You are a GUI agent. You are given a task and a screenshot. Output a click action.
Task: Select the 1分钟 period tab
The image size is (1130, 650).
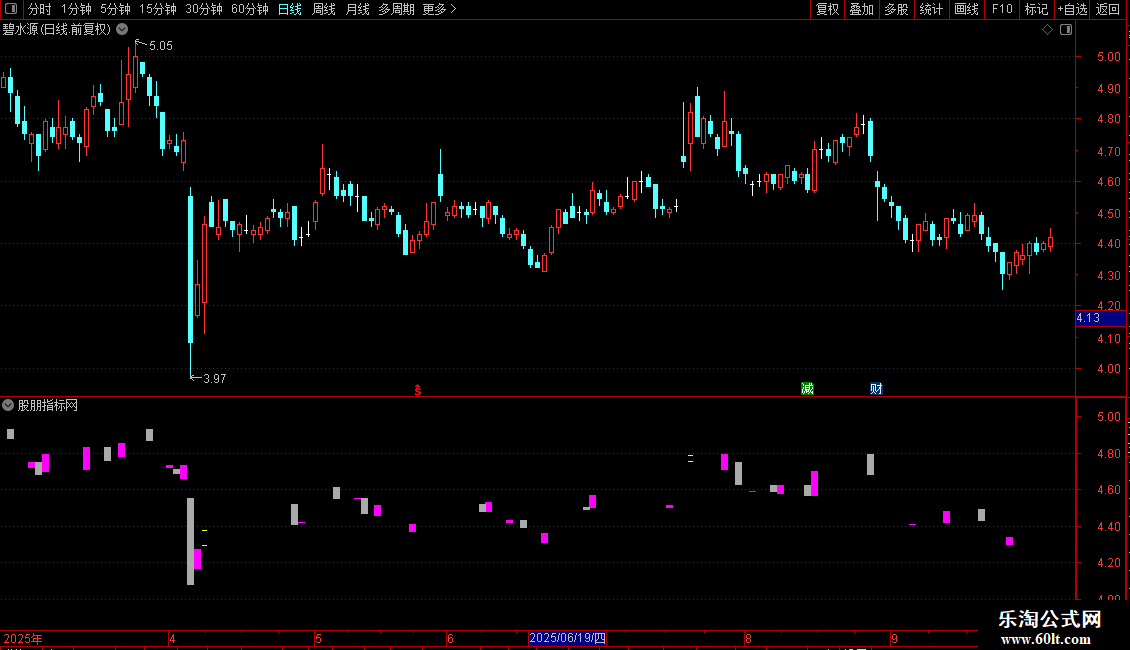tap(76, 9)
